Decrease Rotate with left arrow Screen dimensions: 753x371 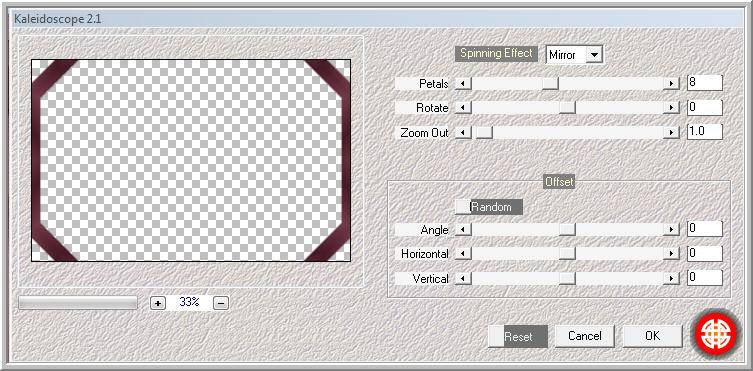click(463, 108)
